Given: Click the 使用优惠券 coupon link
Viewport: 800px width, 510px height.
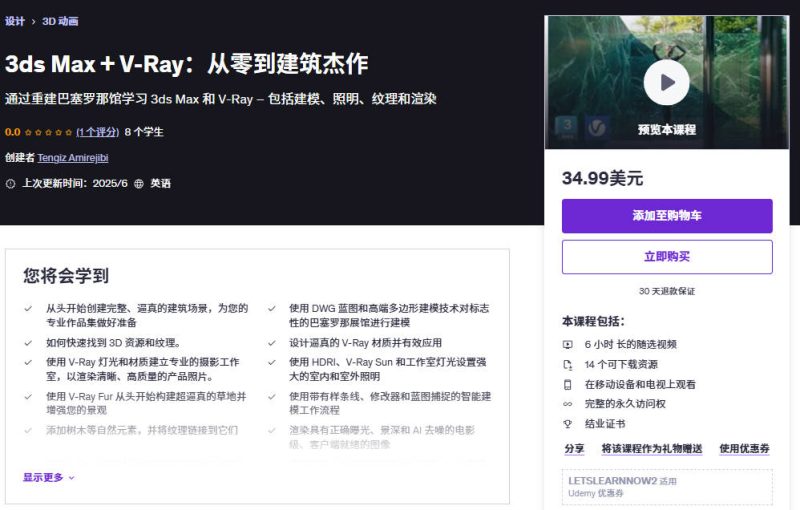Looking at the screenshot, I should (x=744, y=449).
